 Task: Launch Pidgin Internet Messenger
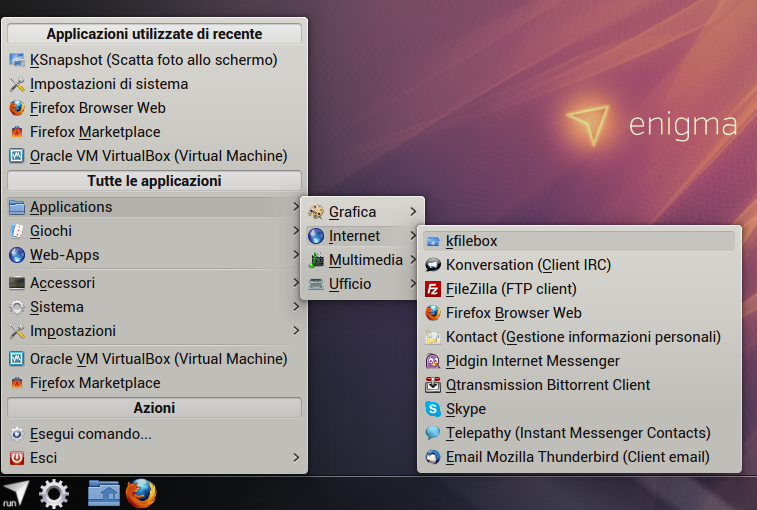[x=579, y=361]
